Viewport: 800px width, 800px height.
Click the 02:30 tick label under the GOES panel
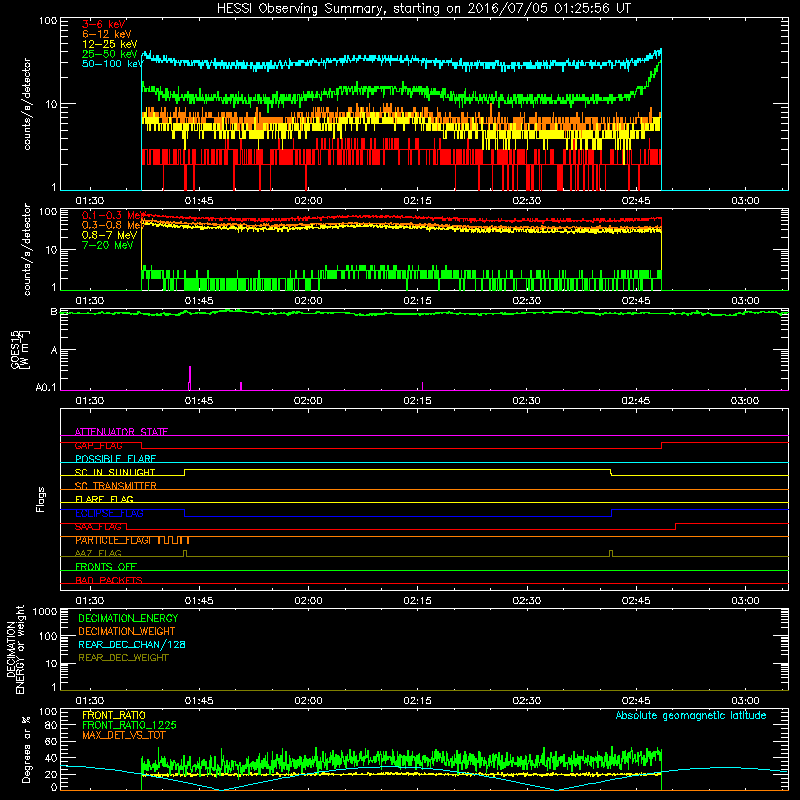pyautogui.click(x=527, y=401)
